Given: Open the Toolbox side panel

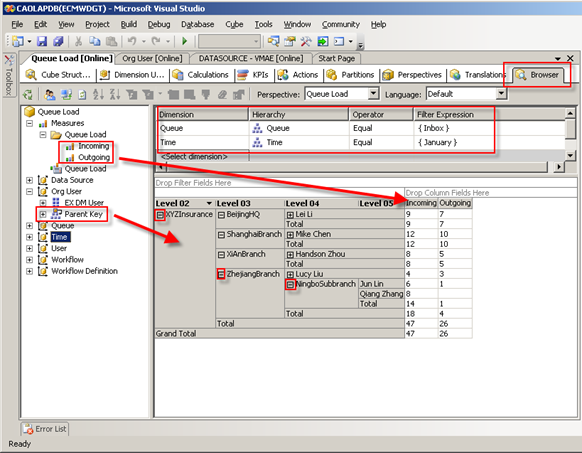Looking at the screenshot, I should (9, 75).
